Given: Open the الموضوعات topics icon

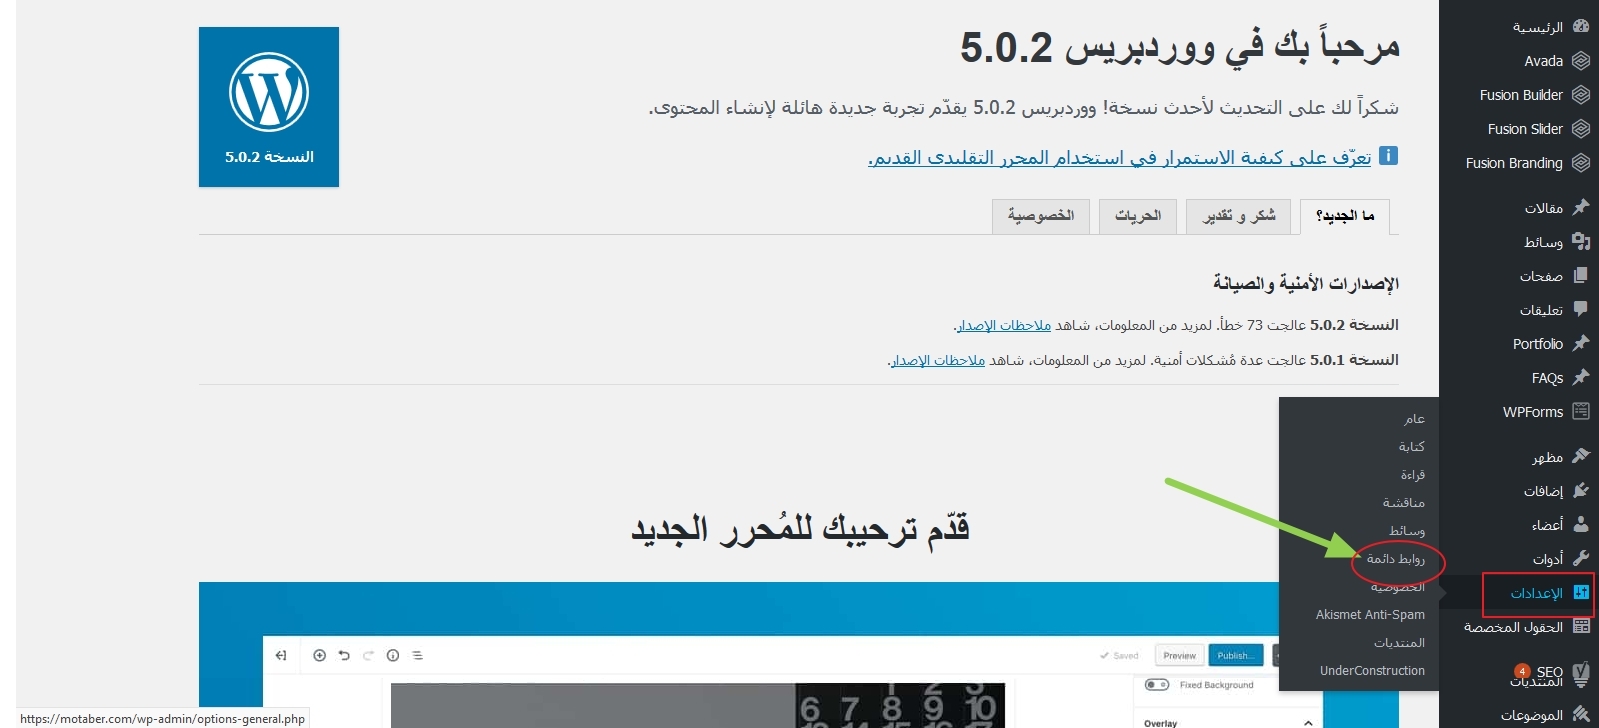Looking at the screenshot, I should 1580,714.
